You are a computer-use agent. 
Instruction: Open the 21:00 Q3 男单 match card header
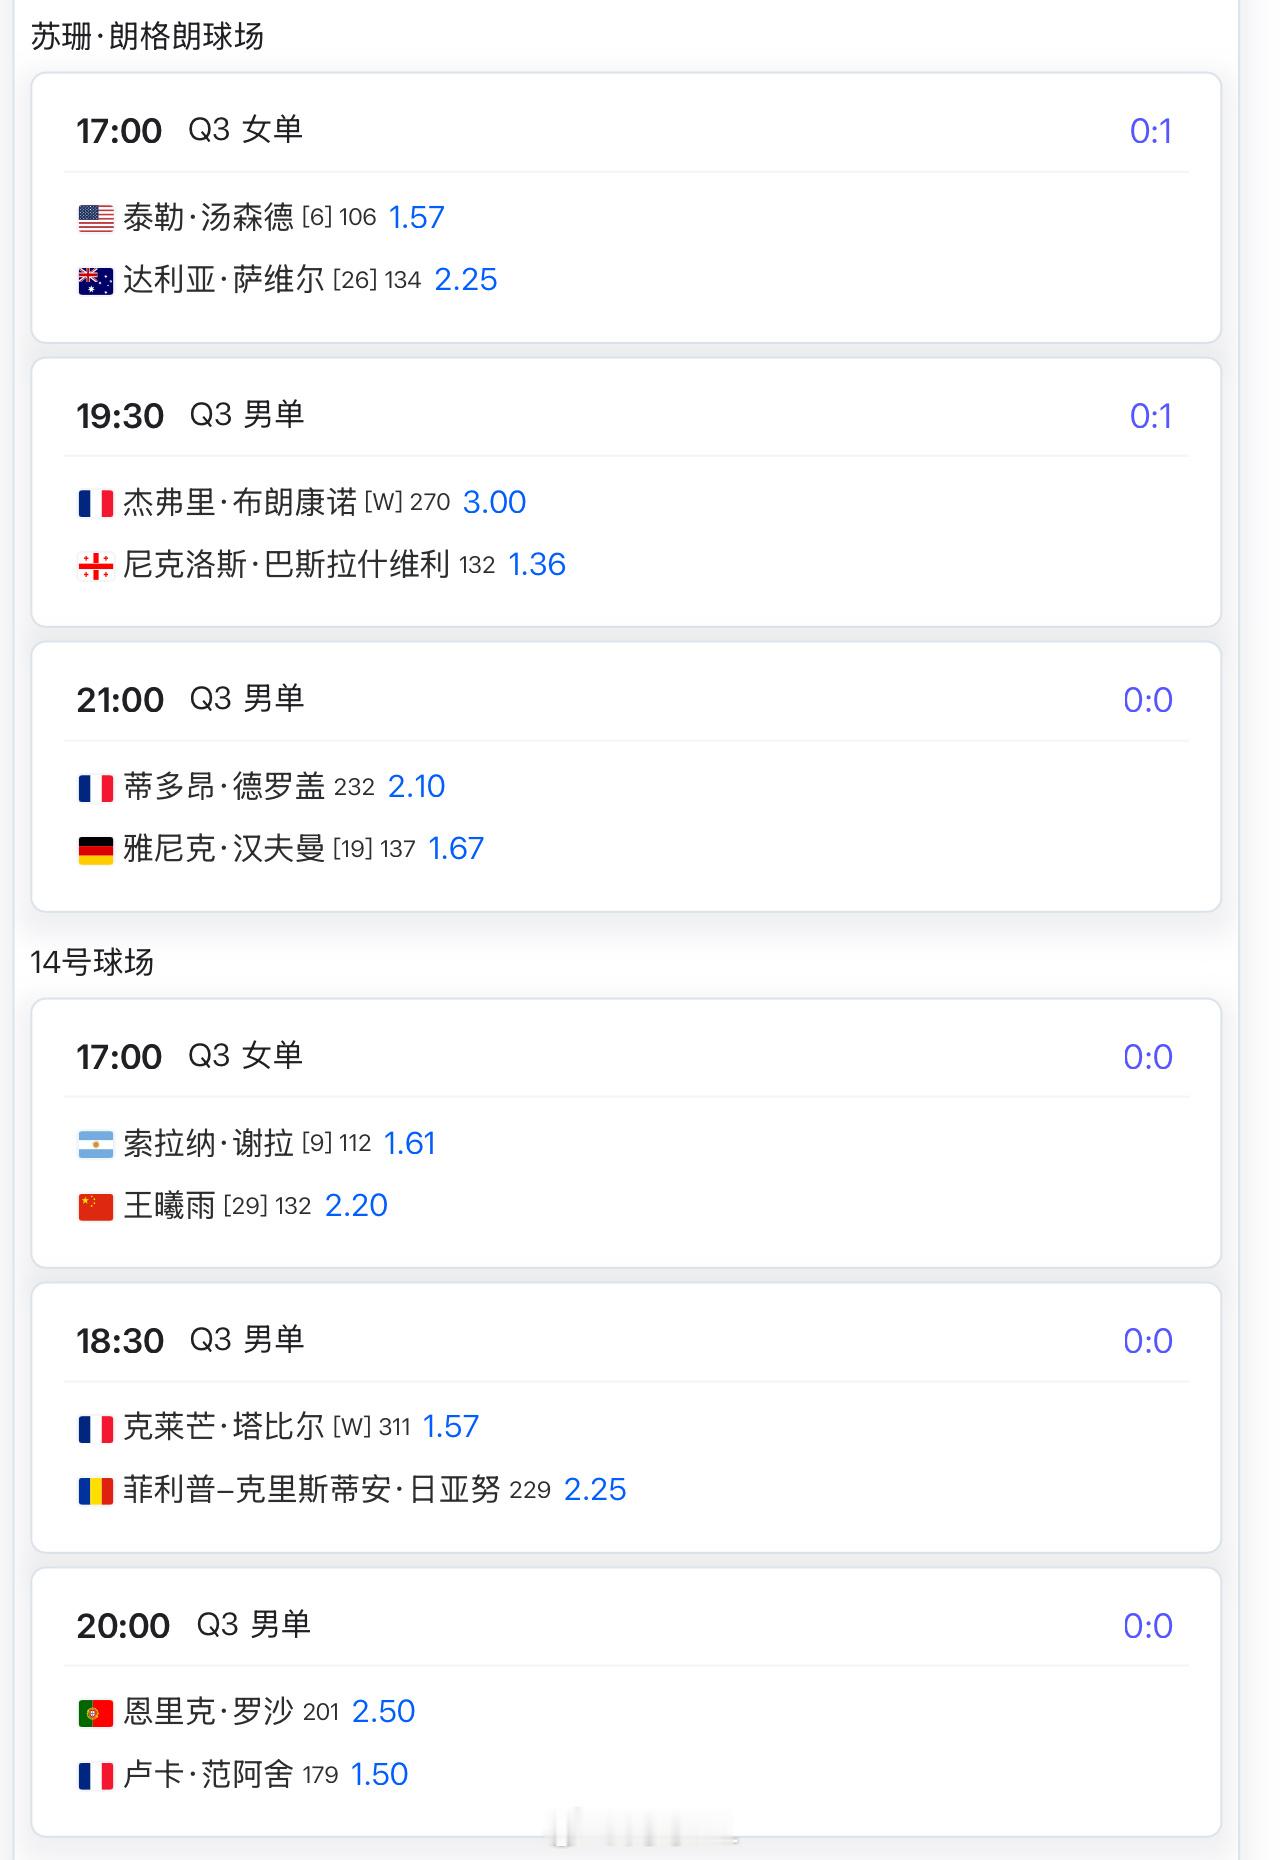[626, 700]
